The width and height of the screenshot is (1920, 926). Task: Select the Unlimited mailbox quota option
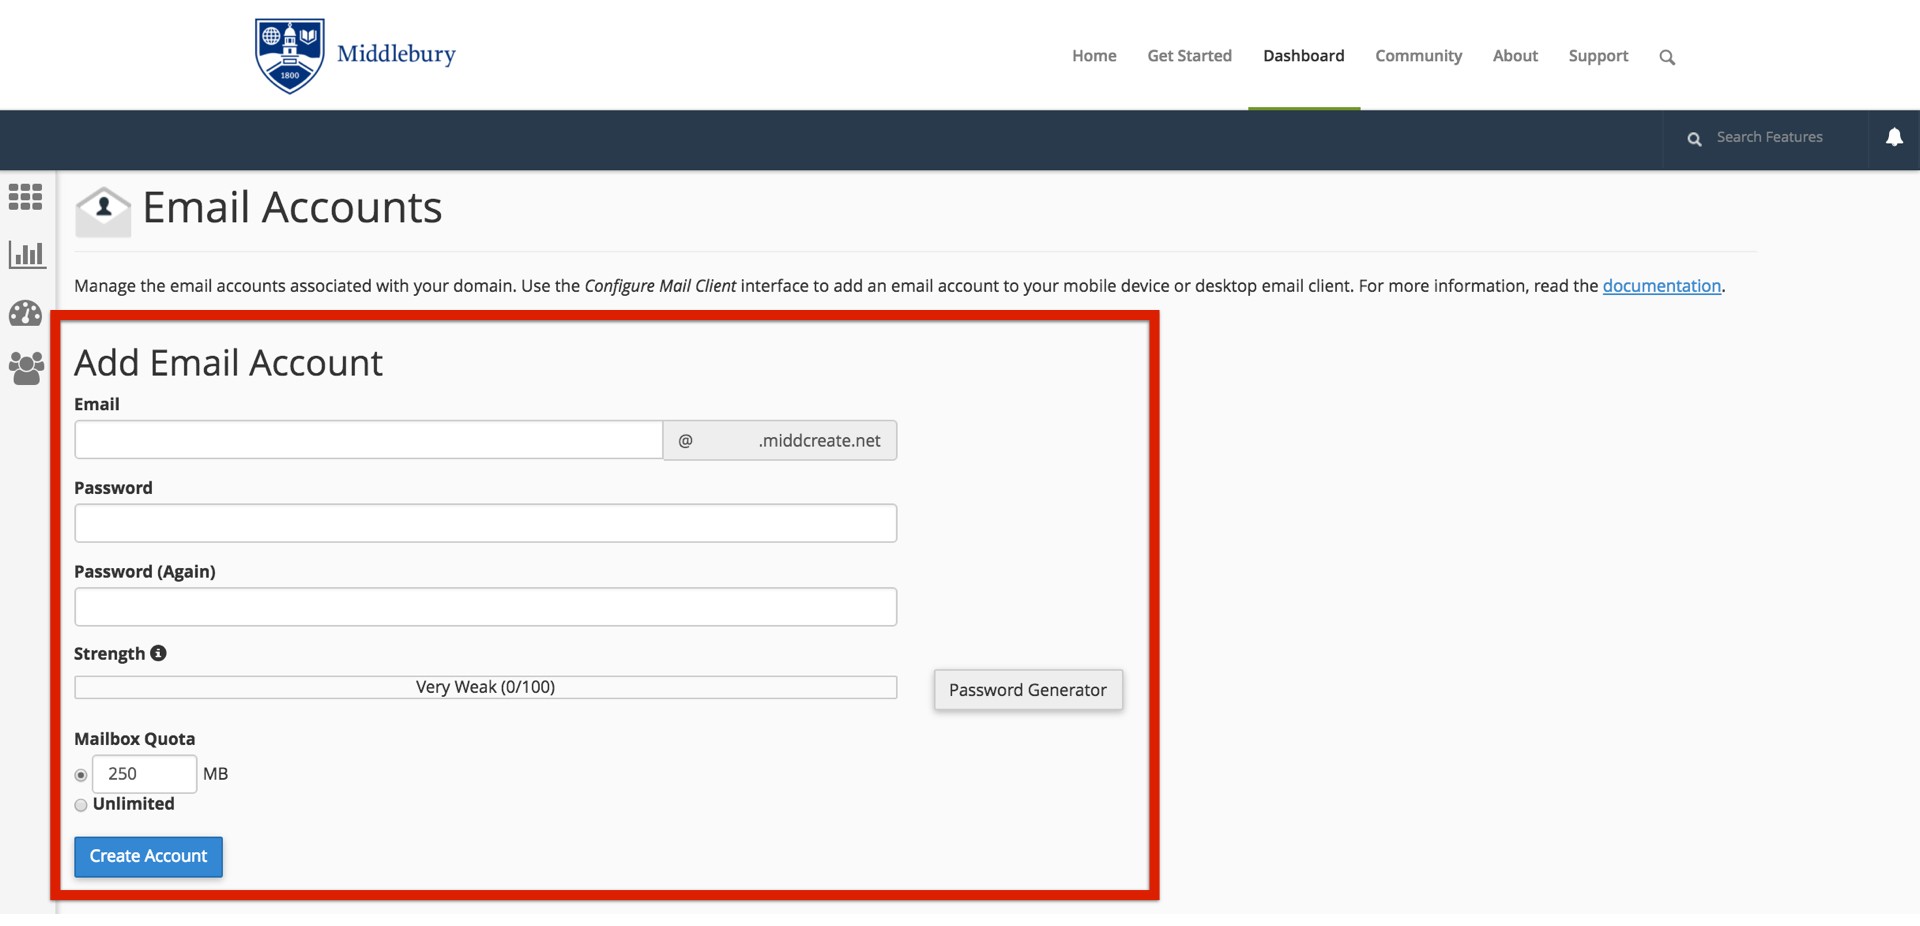81,805
